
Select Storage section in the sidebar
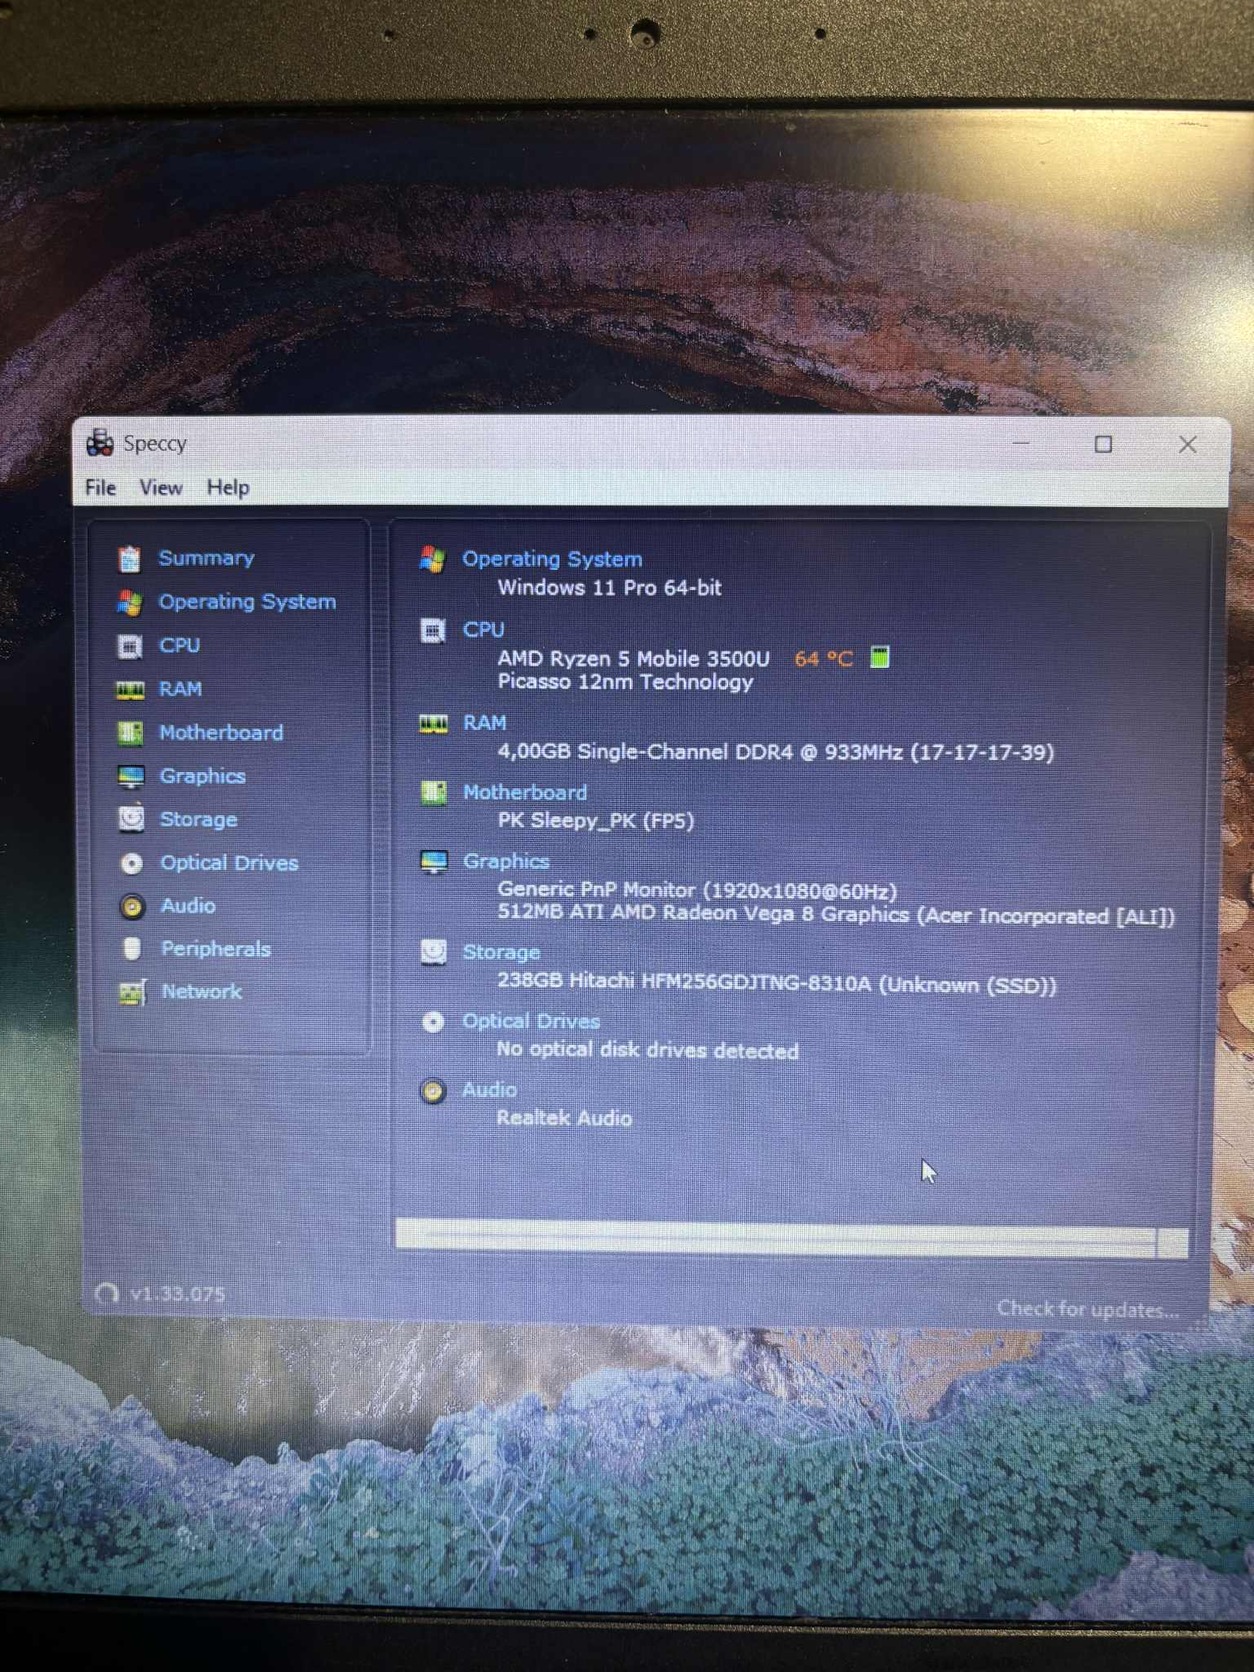click(198, 820)
